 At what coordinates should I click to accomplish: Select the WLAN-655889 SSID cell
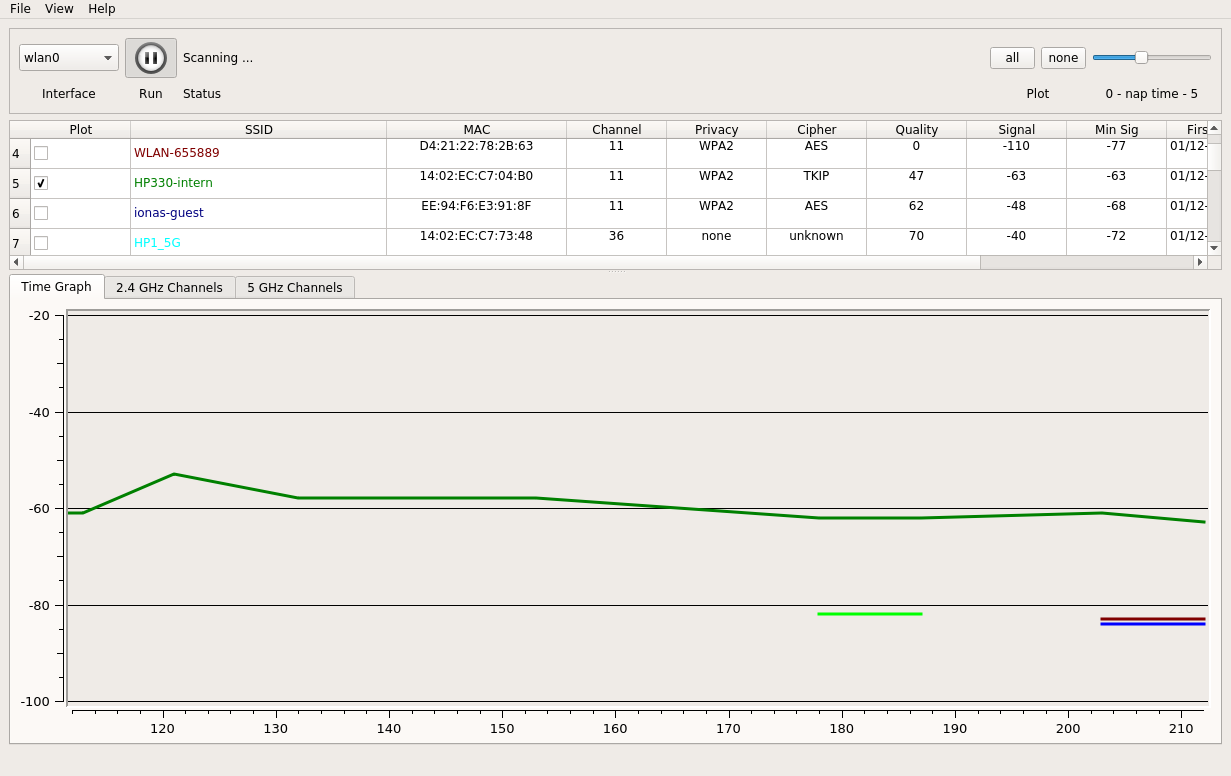point(259,153)
